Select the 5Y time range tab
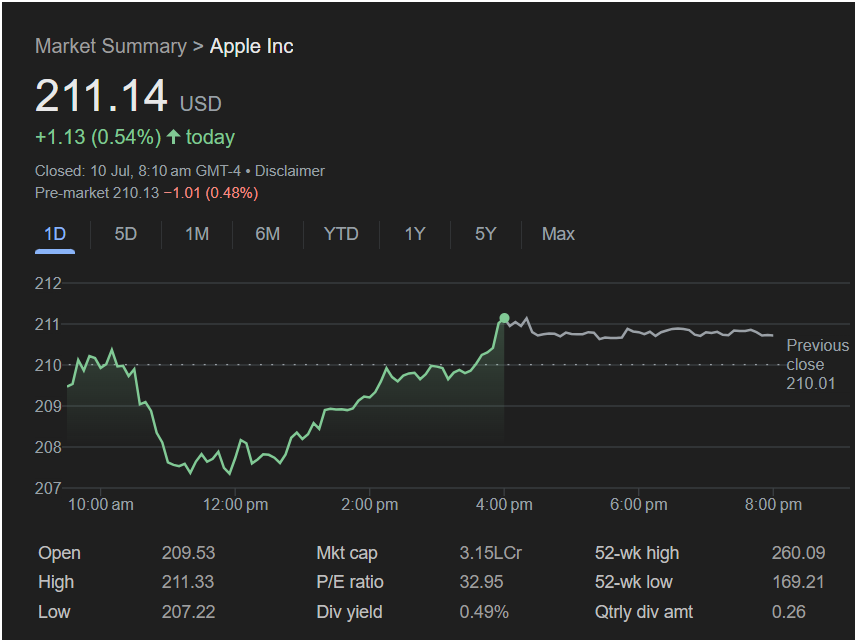The width and height of the screenshot is (857, 642). [x=485, y=234]
